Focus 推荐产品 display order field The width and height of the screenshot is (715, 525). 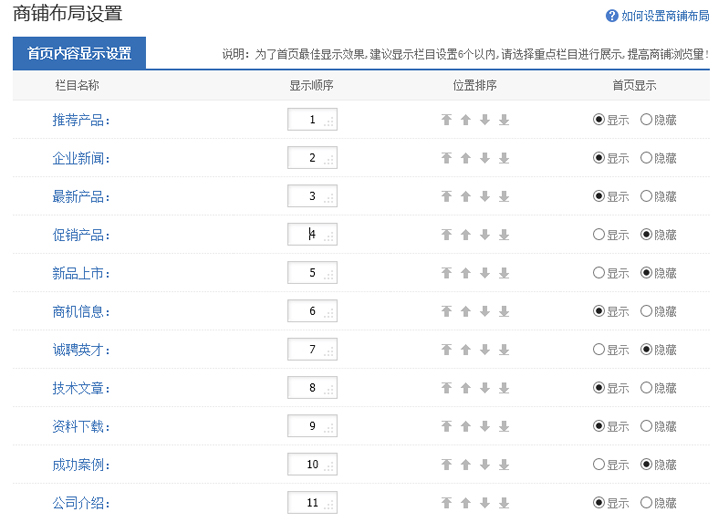pos(312,120)
